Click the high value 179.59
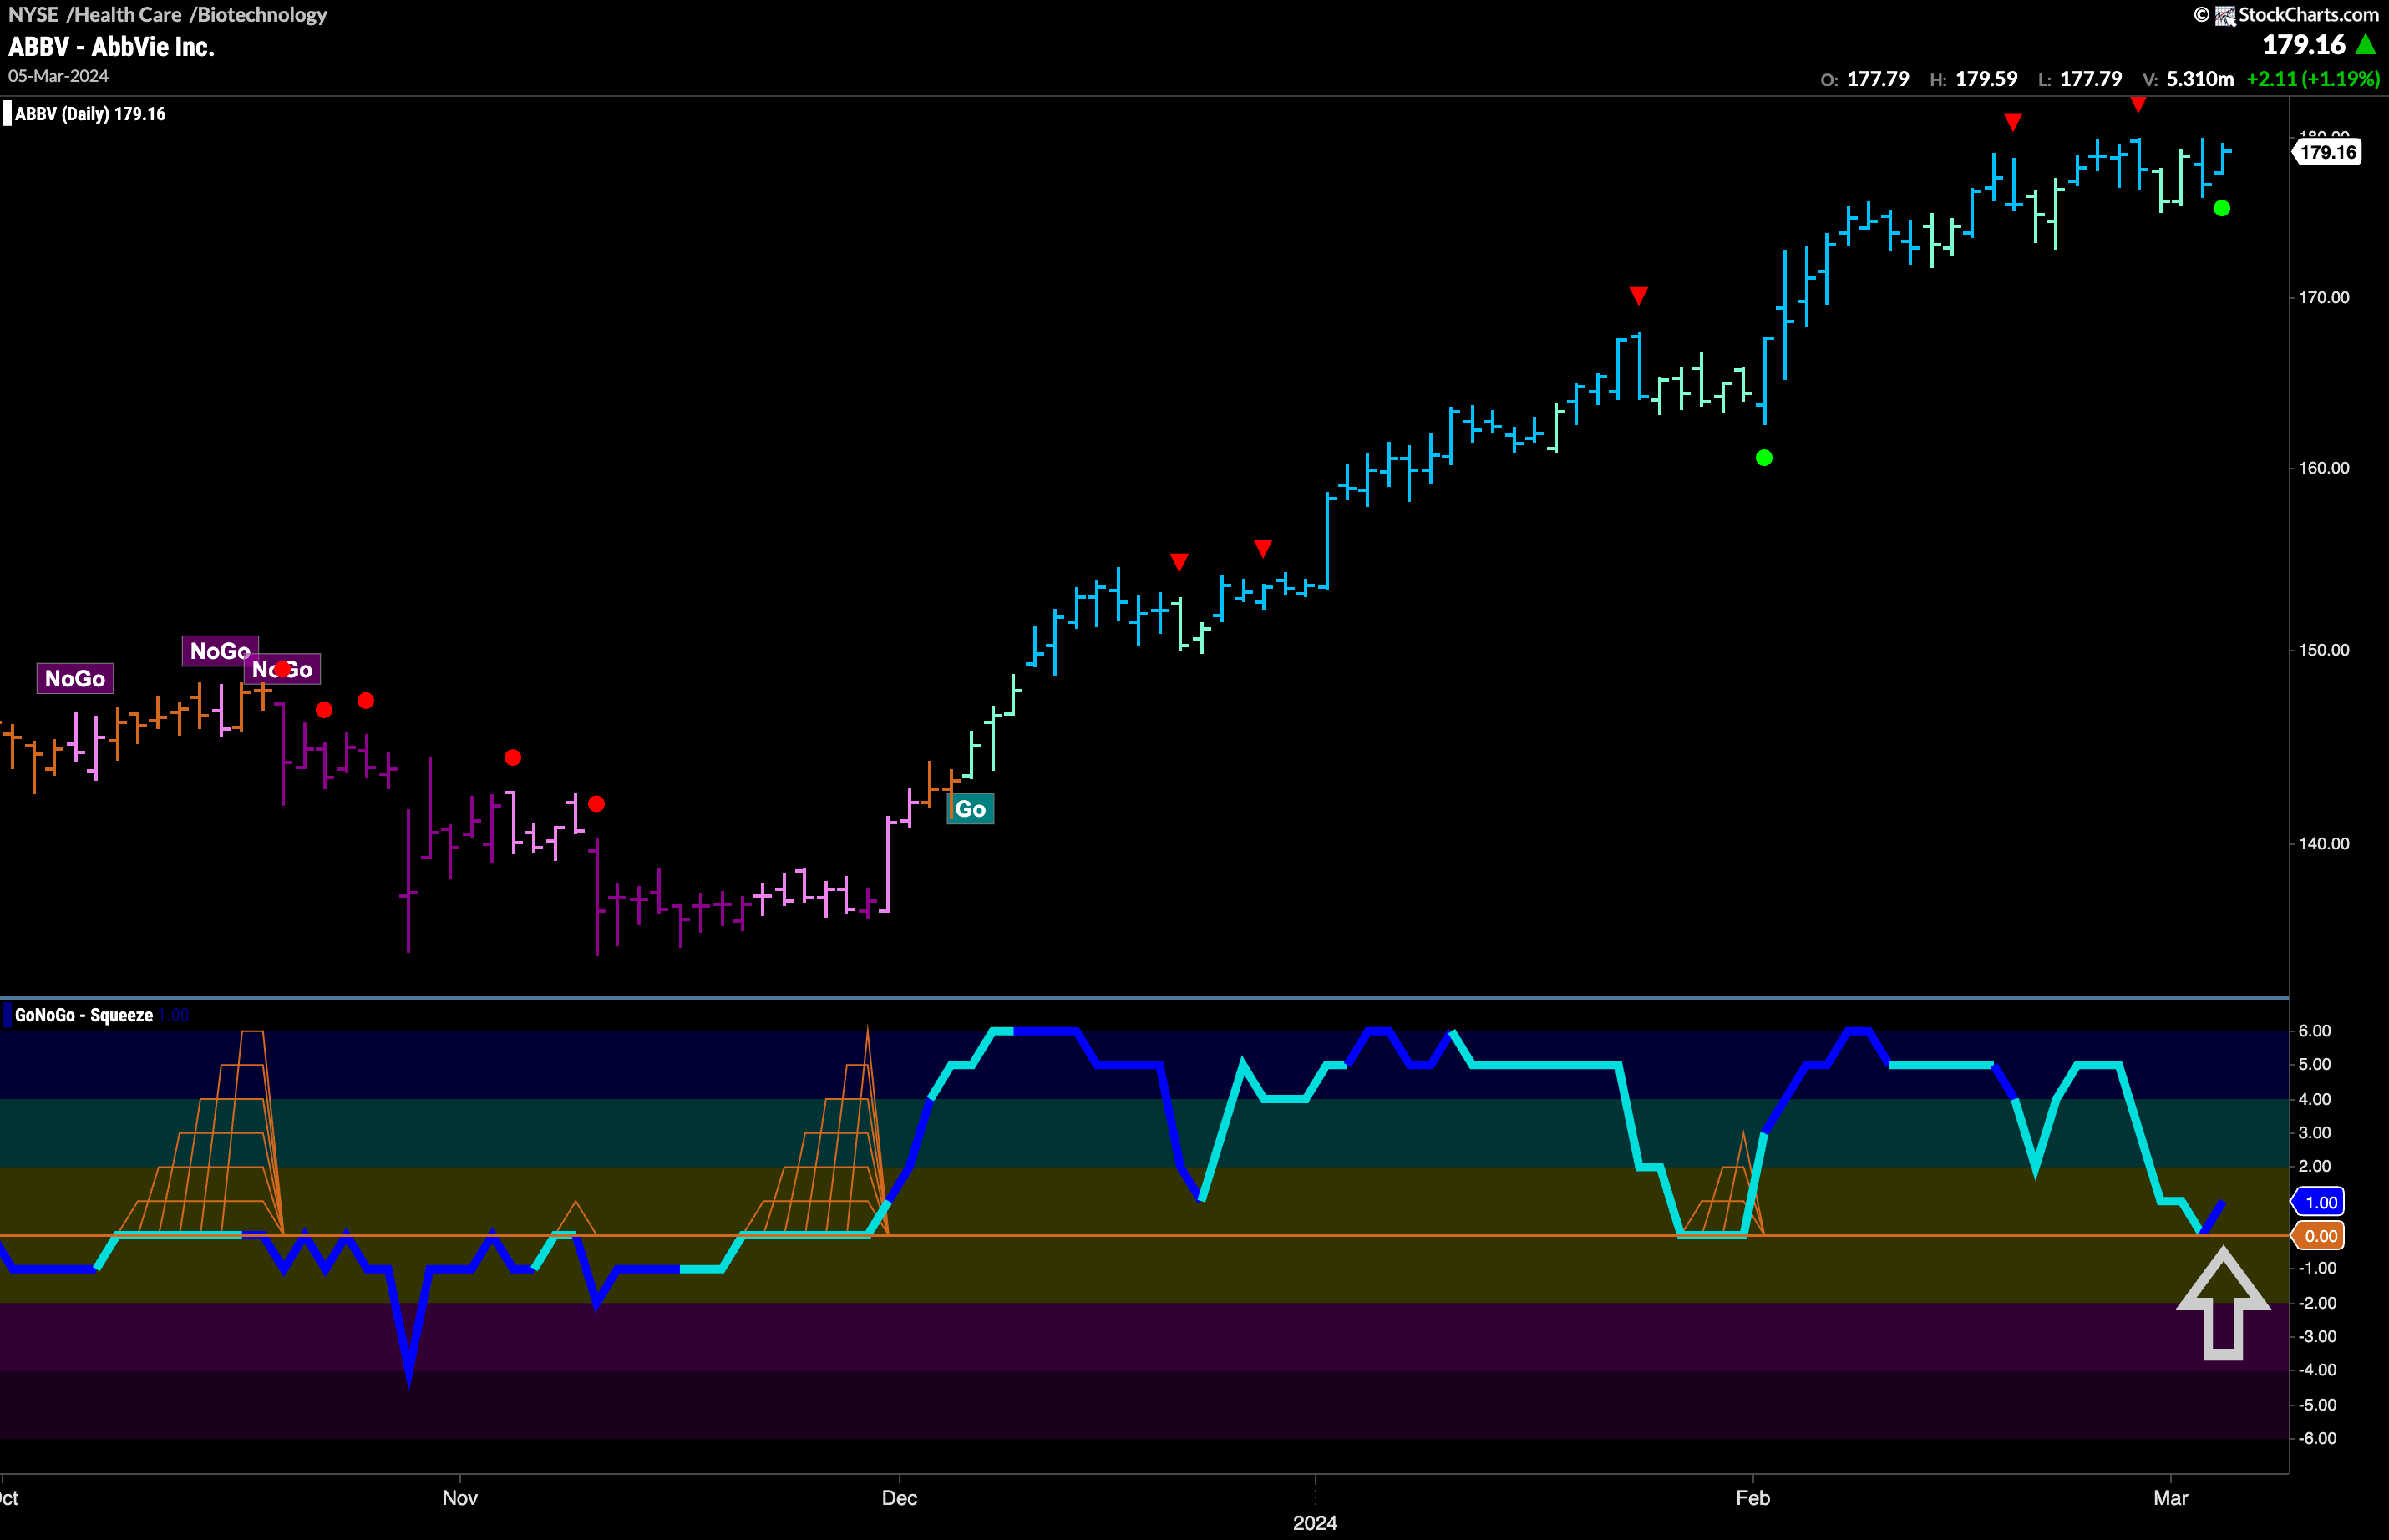 click(x=1986, y=79)
